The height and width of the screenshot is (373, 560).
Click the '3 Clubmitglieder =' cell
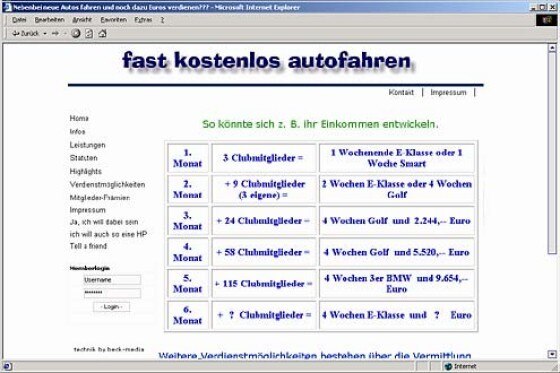(x=264, y=158)
